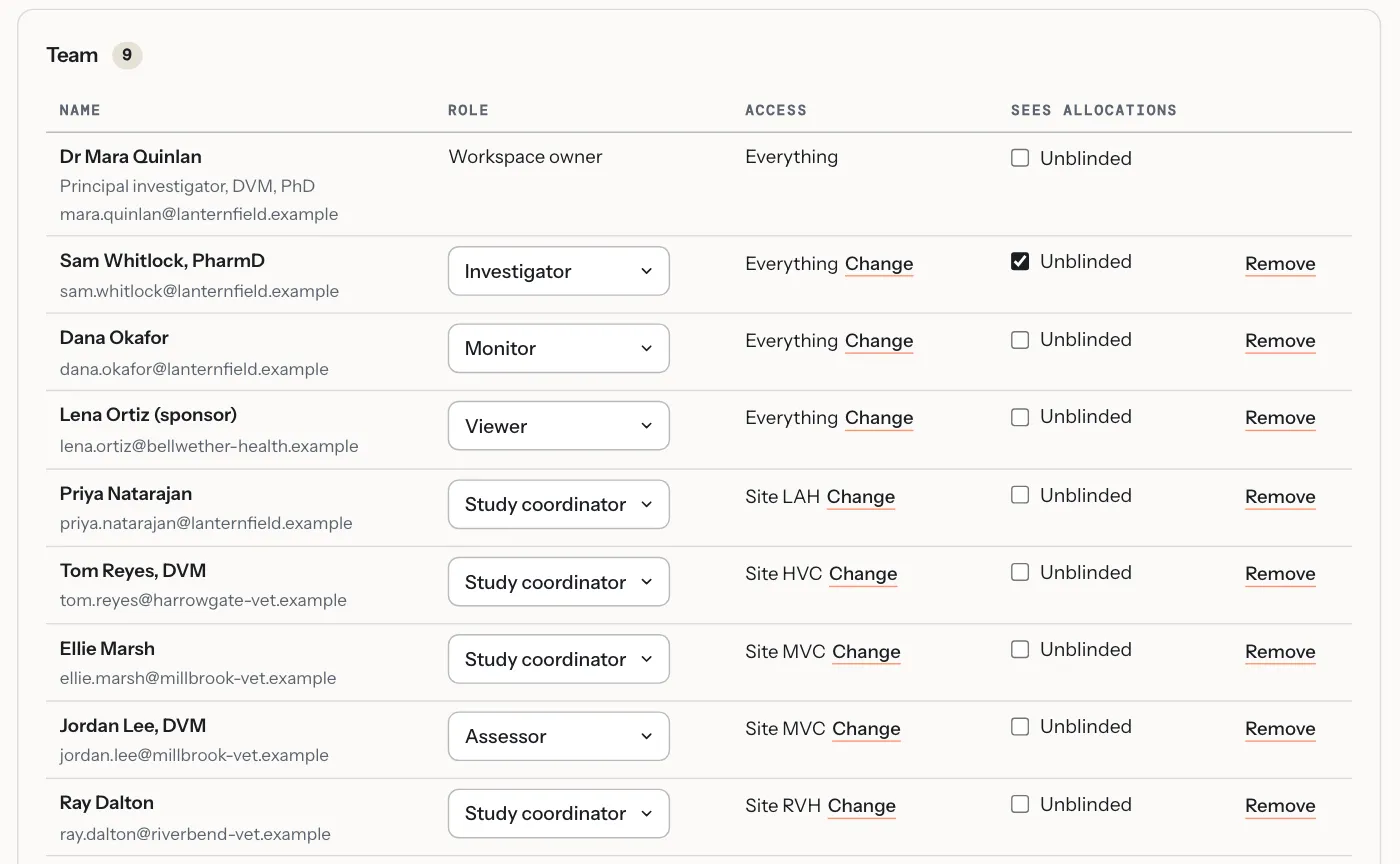The image size is (1400, 864).
Task: Check Unblinded for Lena Ortiz
Action: pos(1020,417)
